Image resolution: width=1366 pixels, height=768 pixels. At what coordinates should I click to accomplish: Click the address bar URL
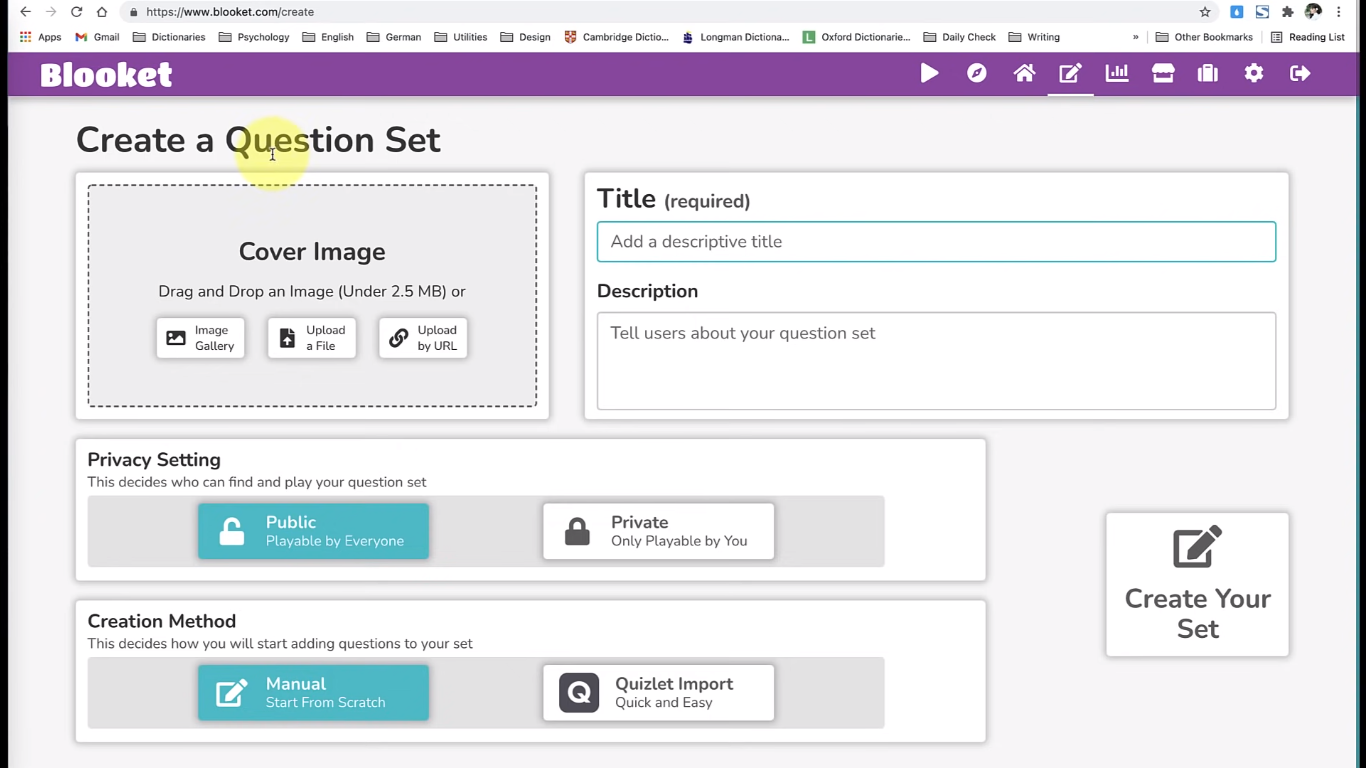coord(230,12)
